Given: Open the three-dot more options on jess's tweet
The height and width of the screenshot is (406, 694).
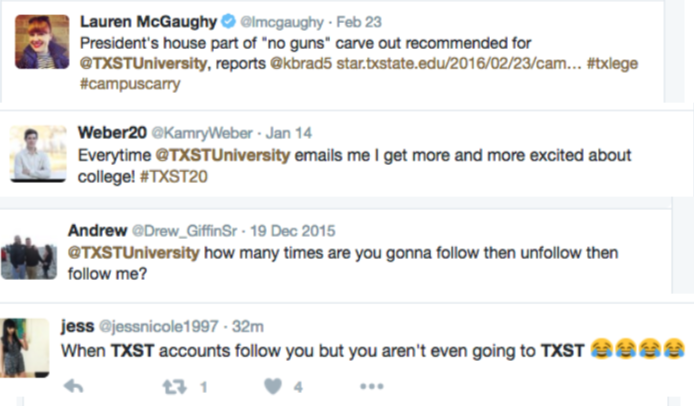Looking at the screenshot, I should pos(372,387).
